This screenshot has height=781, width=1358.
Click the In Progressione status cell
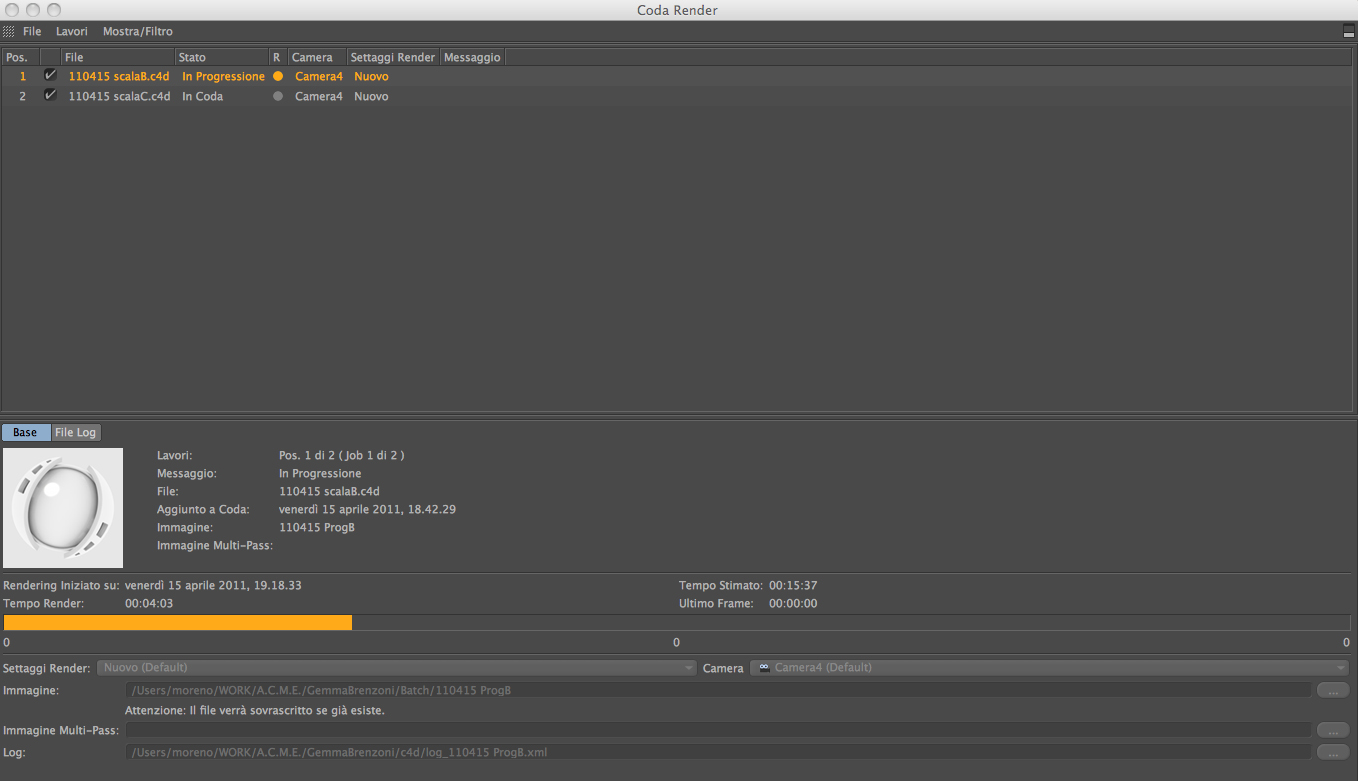[223, 76]
